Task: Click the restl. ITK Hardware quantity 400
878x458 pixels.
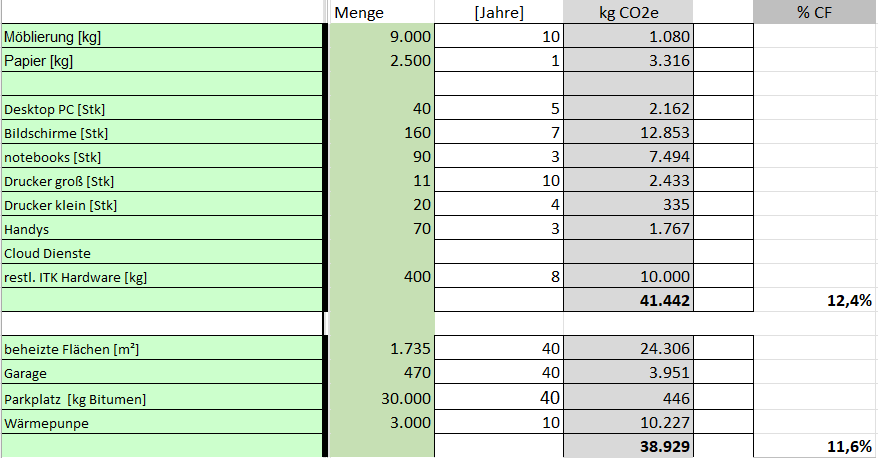Action: click(x=381, y=277)
